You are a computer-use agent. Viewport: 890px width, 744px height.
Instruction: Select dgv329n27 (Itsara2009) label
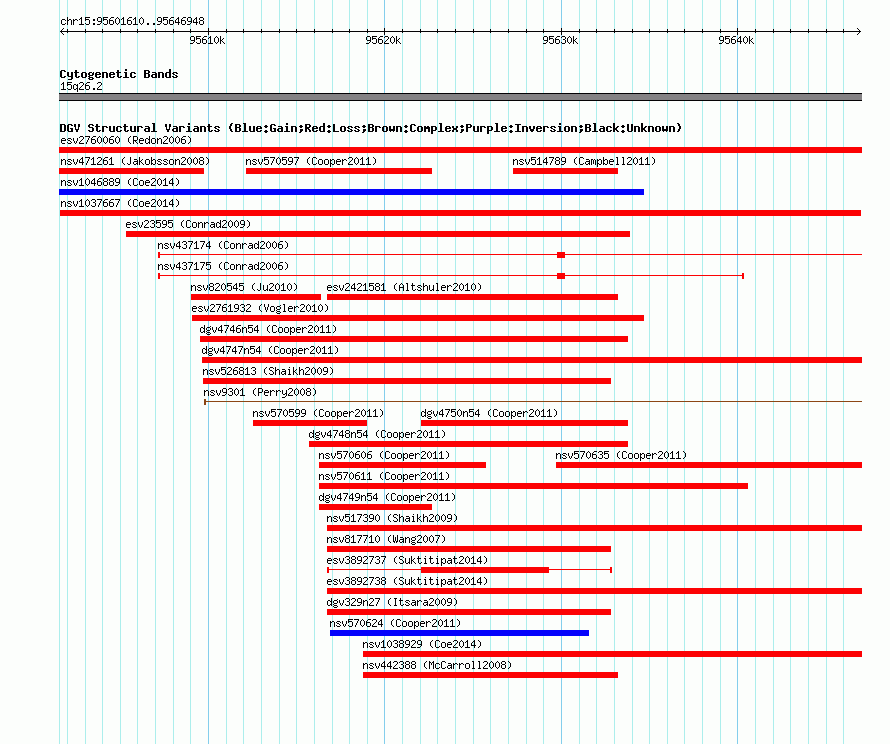point(392,602)
